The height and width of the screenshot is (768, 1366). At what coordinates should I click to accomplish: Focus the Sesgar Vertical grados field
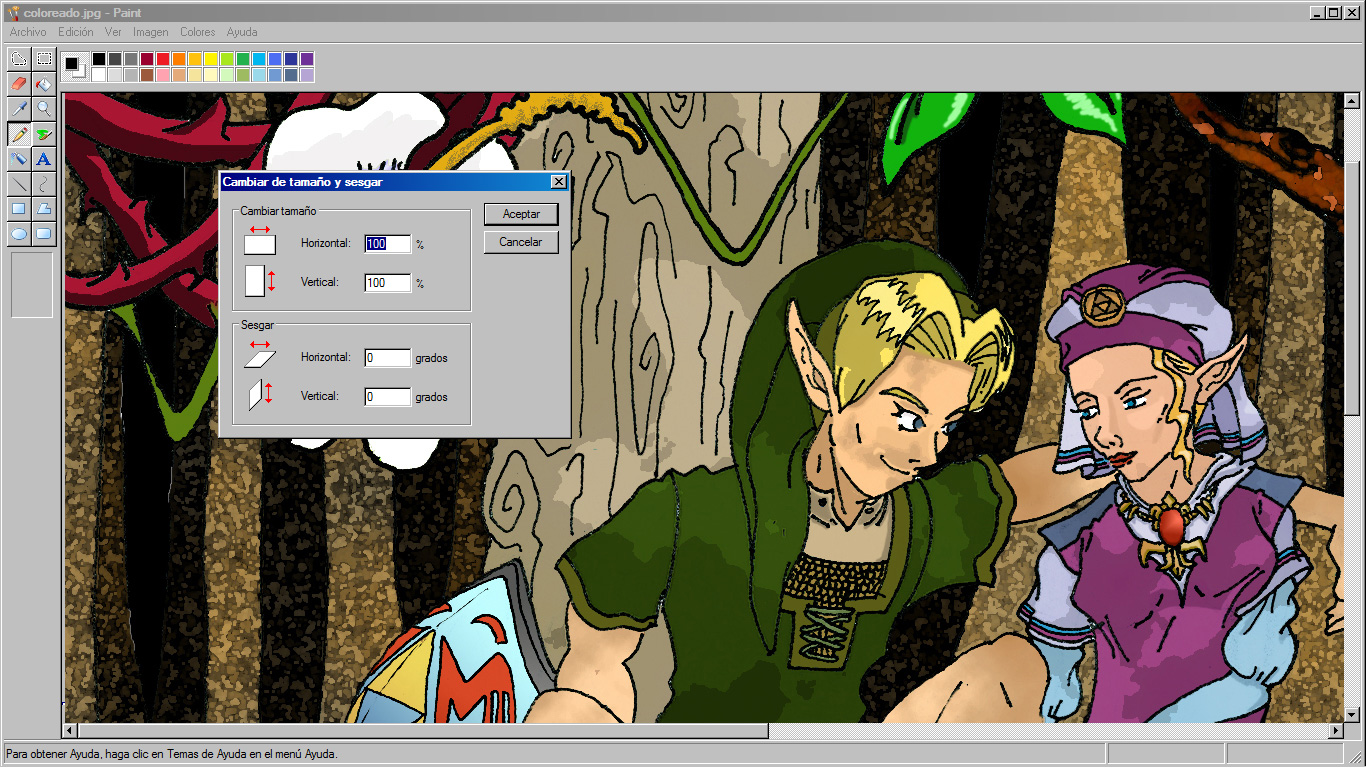pos(388,397)
